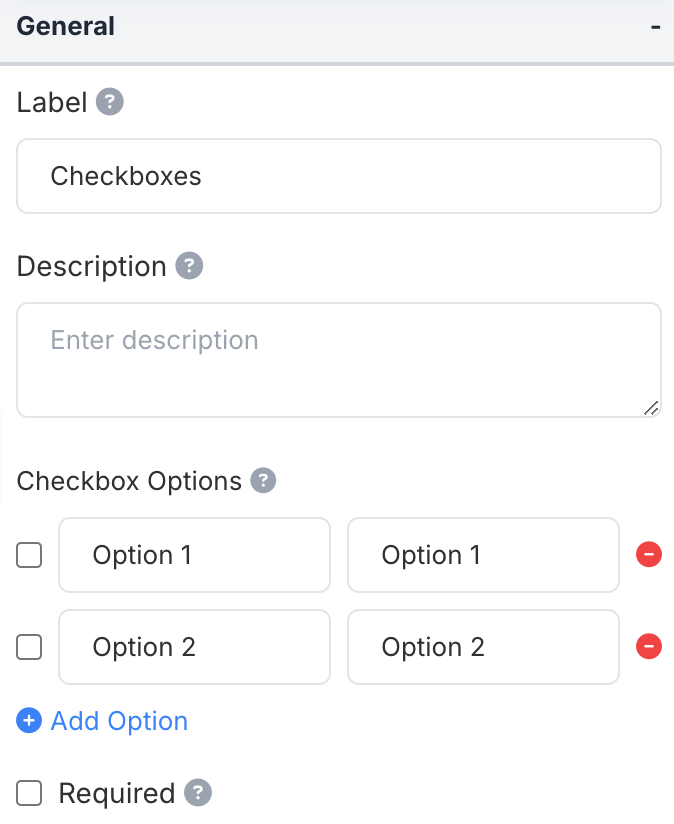Viewport: 674px width, 824px height.
Task: Select the right Option 2 text field
Action: click(483, 647)
